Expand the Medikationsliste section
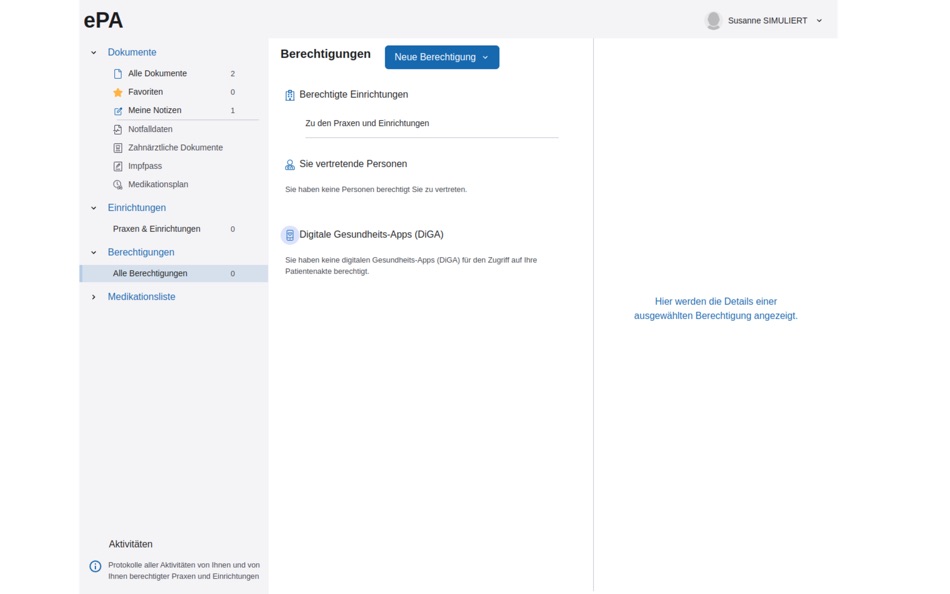The image size is (950, 594). pos(93,296)
